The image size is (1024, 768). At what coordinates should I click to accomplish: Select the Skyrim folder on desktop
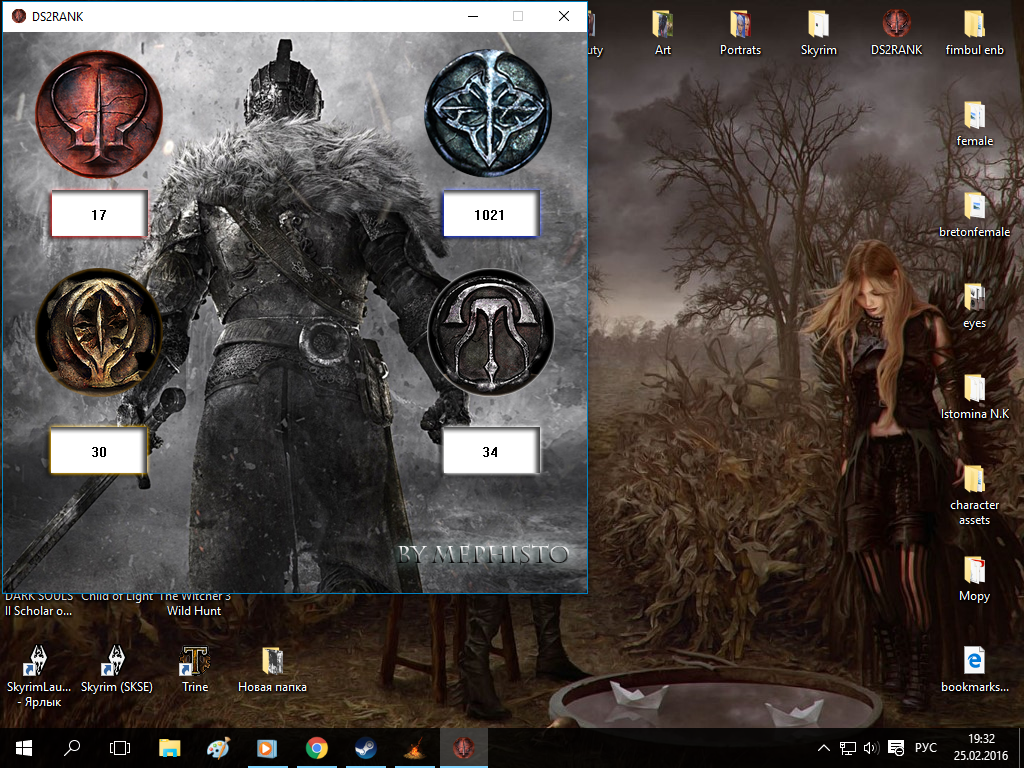coord(818,32)
